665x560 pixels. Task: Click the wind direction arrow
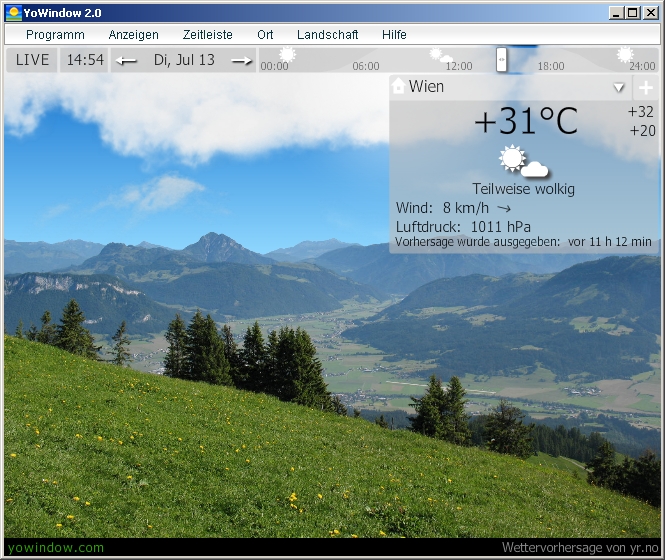tap(504, 208)
